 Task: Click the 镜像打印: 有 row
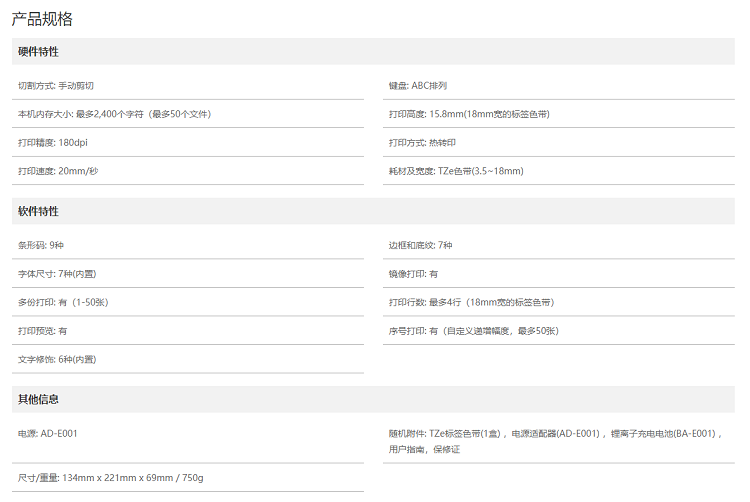[x=559, y=273]
